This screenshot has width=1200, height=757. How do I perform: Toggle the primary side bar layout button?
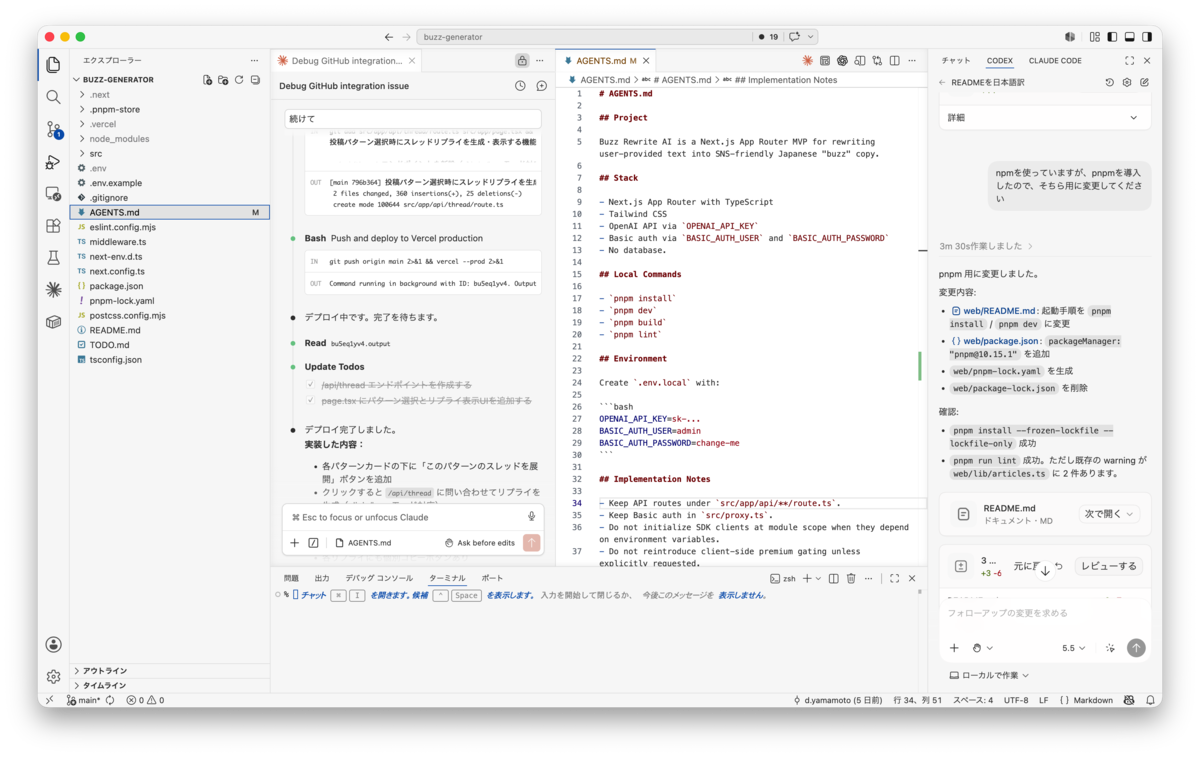(1111, 37)
